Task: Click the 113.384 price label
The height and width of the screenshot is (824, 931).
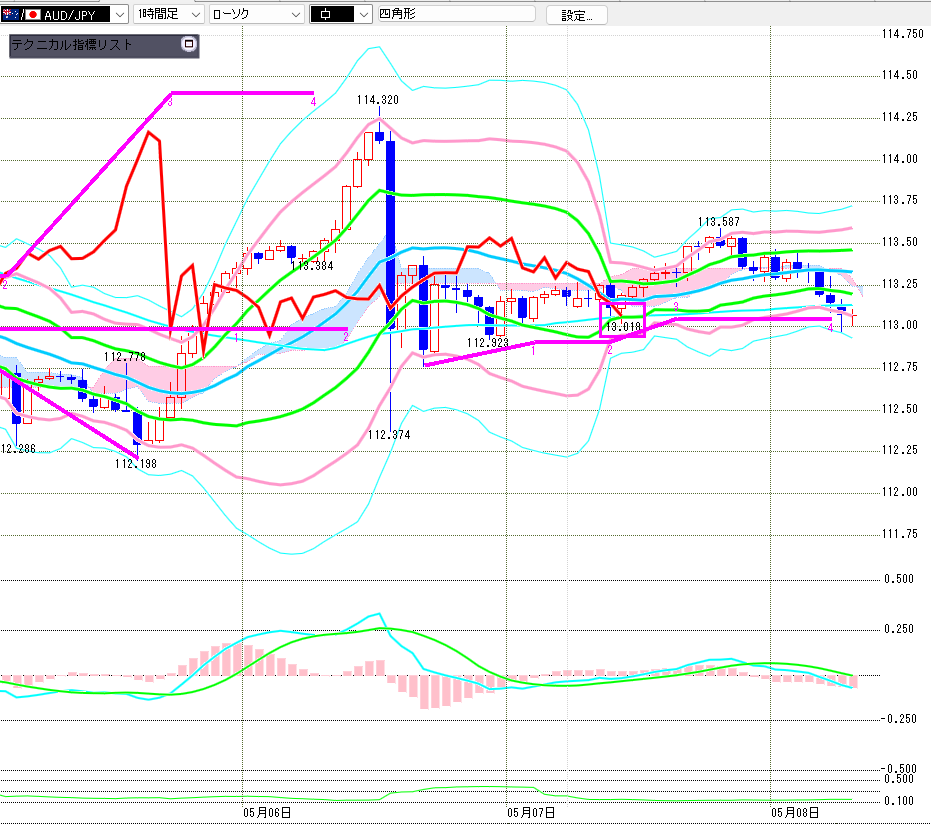Action: [312, 266]
